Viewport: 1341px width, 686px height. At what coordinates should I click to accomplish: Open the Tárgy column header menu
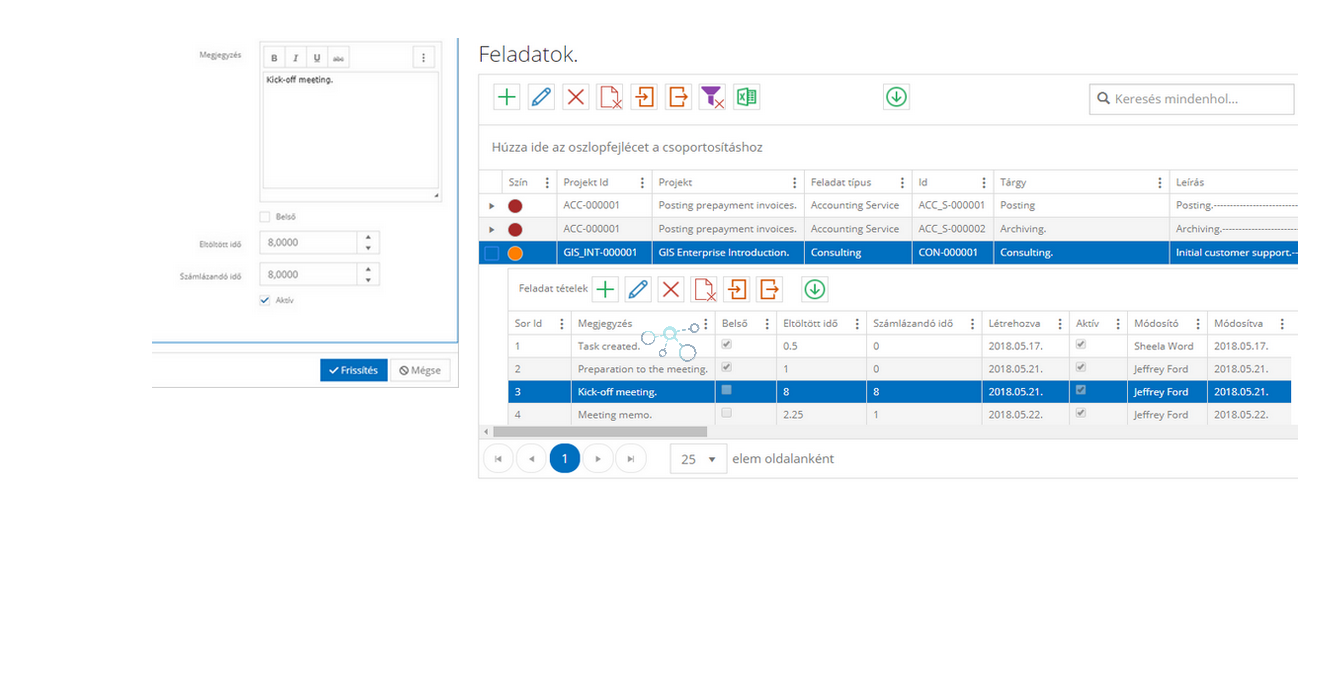[1157, 183]
